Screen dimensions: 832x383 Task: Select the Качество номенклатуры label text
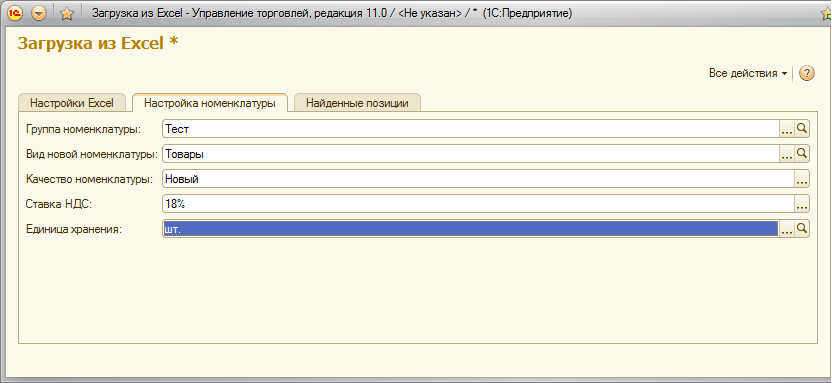point(90,179)
